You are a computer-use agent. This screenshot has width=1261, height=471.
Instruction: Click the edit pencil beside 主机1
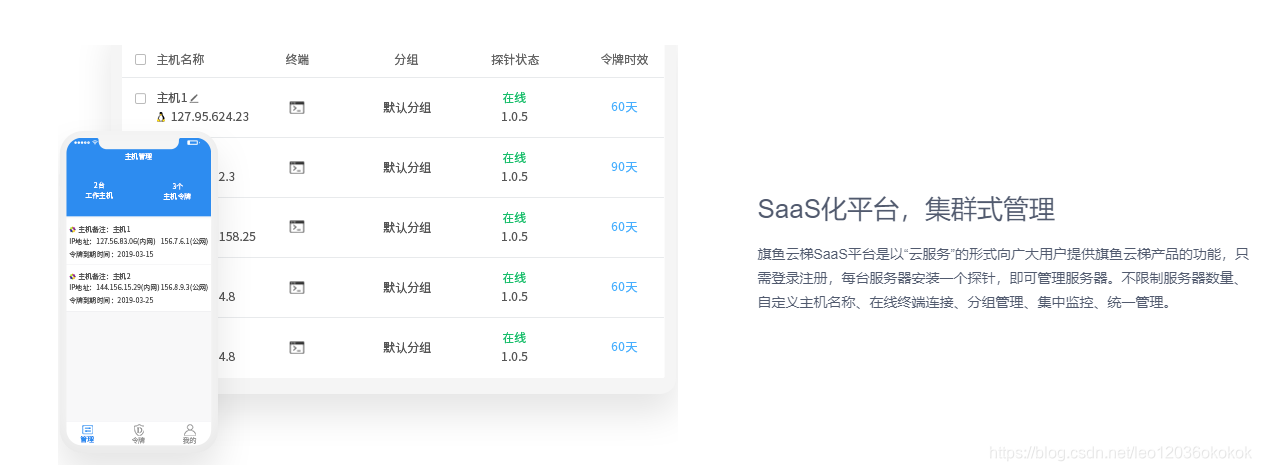(x=194, y=98)
